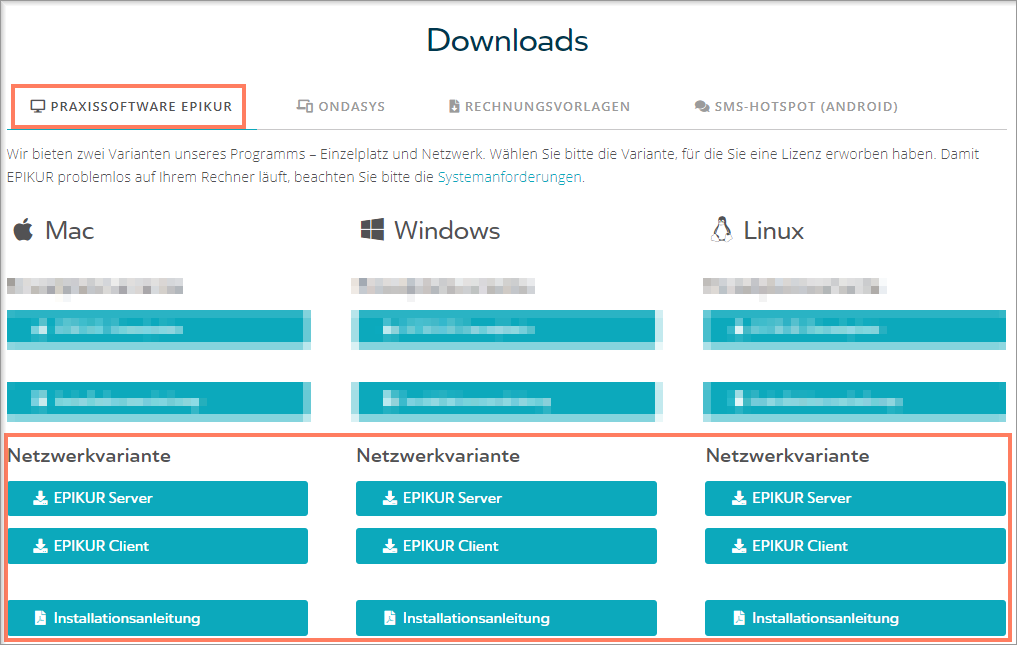Open the Praxissoftware EPIKUR tab
1017x645 pixels.
131,106
